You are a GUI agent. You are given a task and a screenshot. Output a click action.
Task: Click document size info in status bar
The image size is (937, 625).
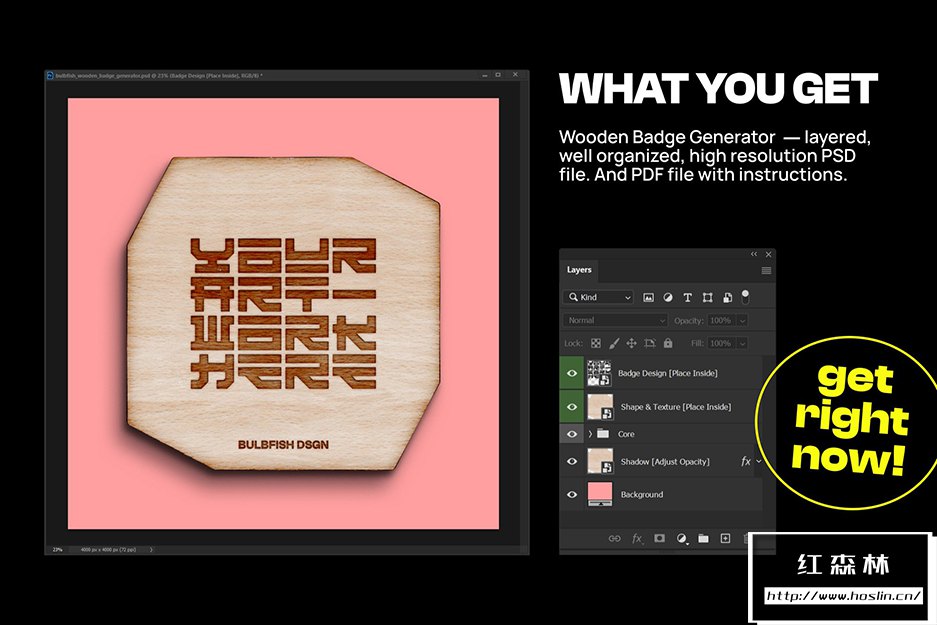[x=108, y=549]
